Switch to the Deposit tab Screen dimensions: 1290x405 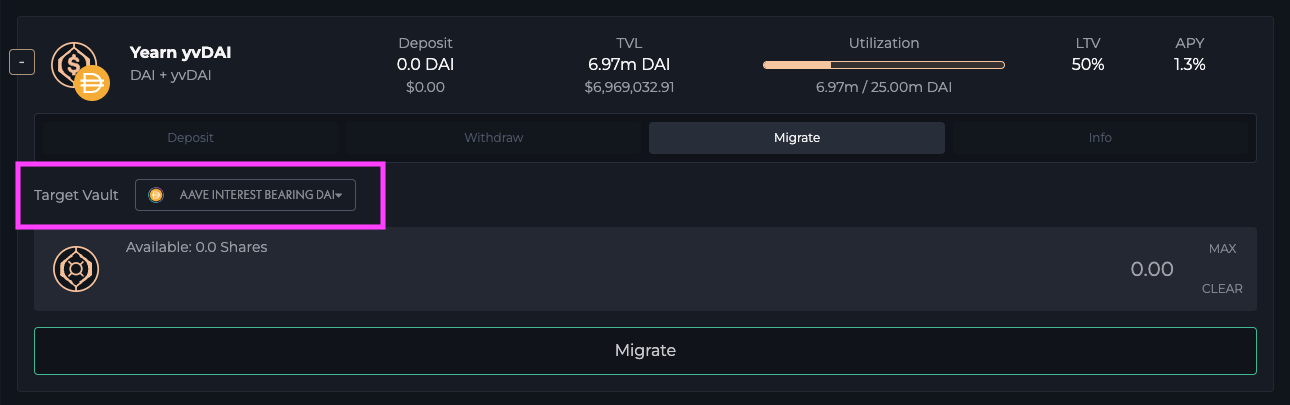(x=190, y=138)
